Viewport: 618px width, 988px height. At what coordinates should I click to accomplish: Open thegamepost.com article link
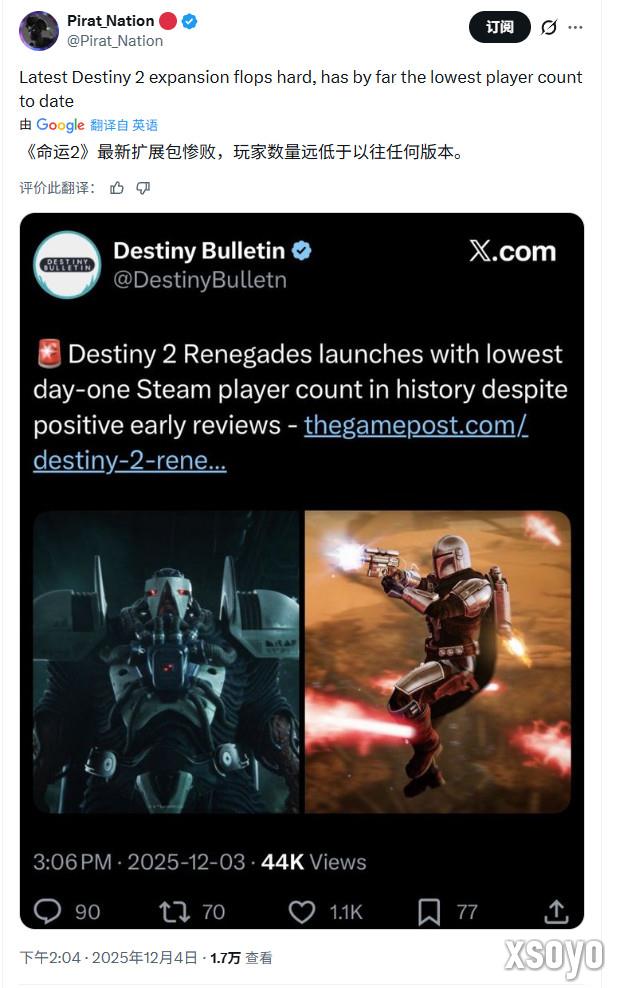point(280,443)
